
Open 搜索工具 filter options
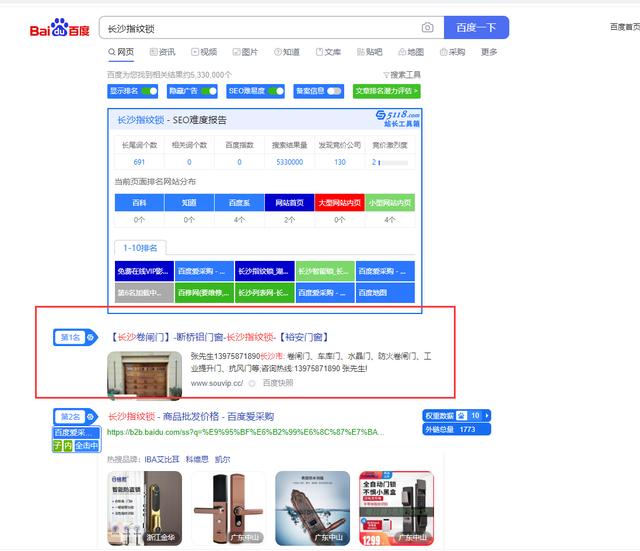(x=402, y=75)
